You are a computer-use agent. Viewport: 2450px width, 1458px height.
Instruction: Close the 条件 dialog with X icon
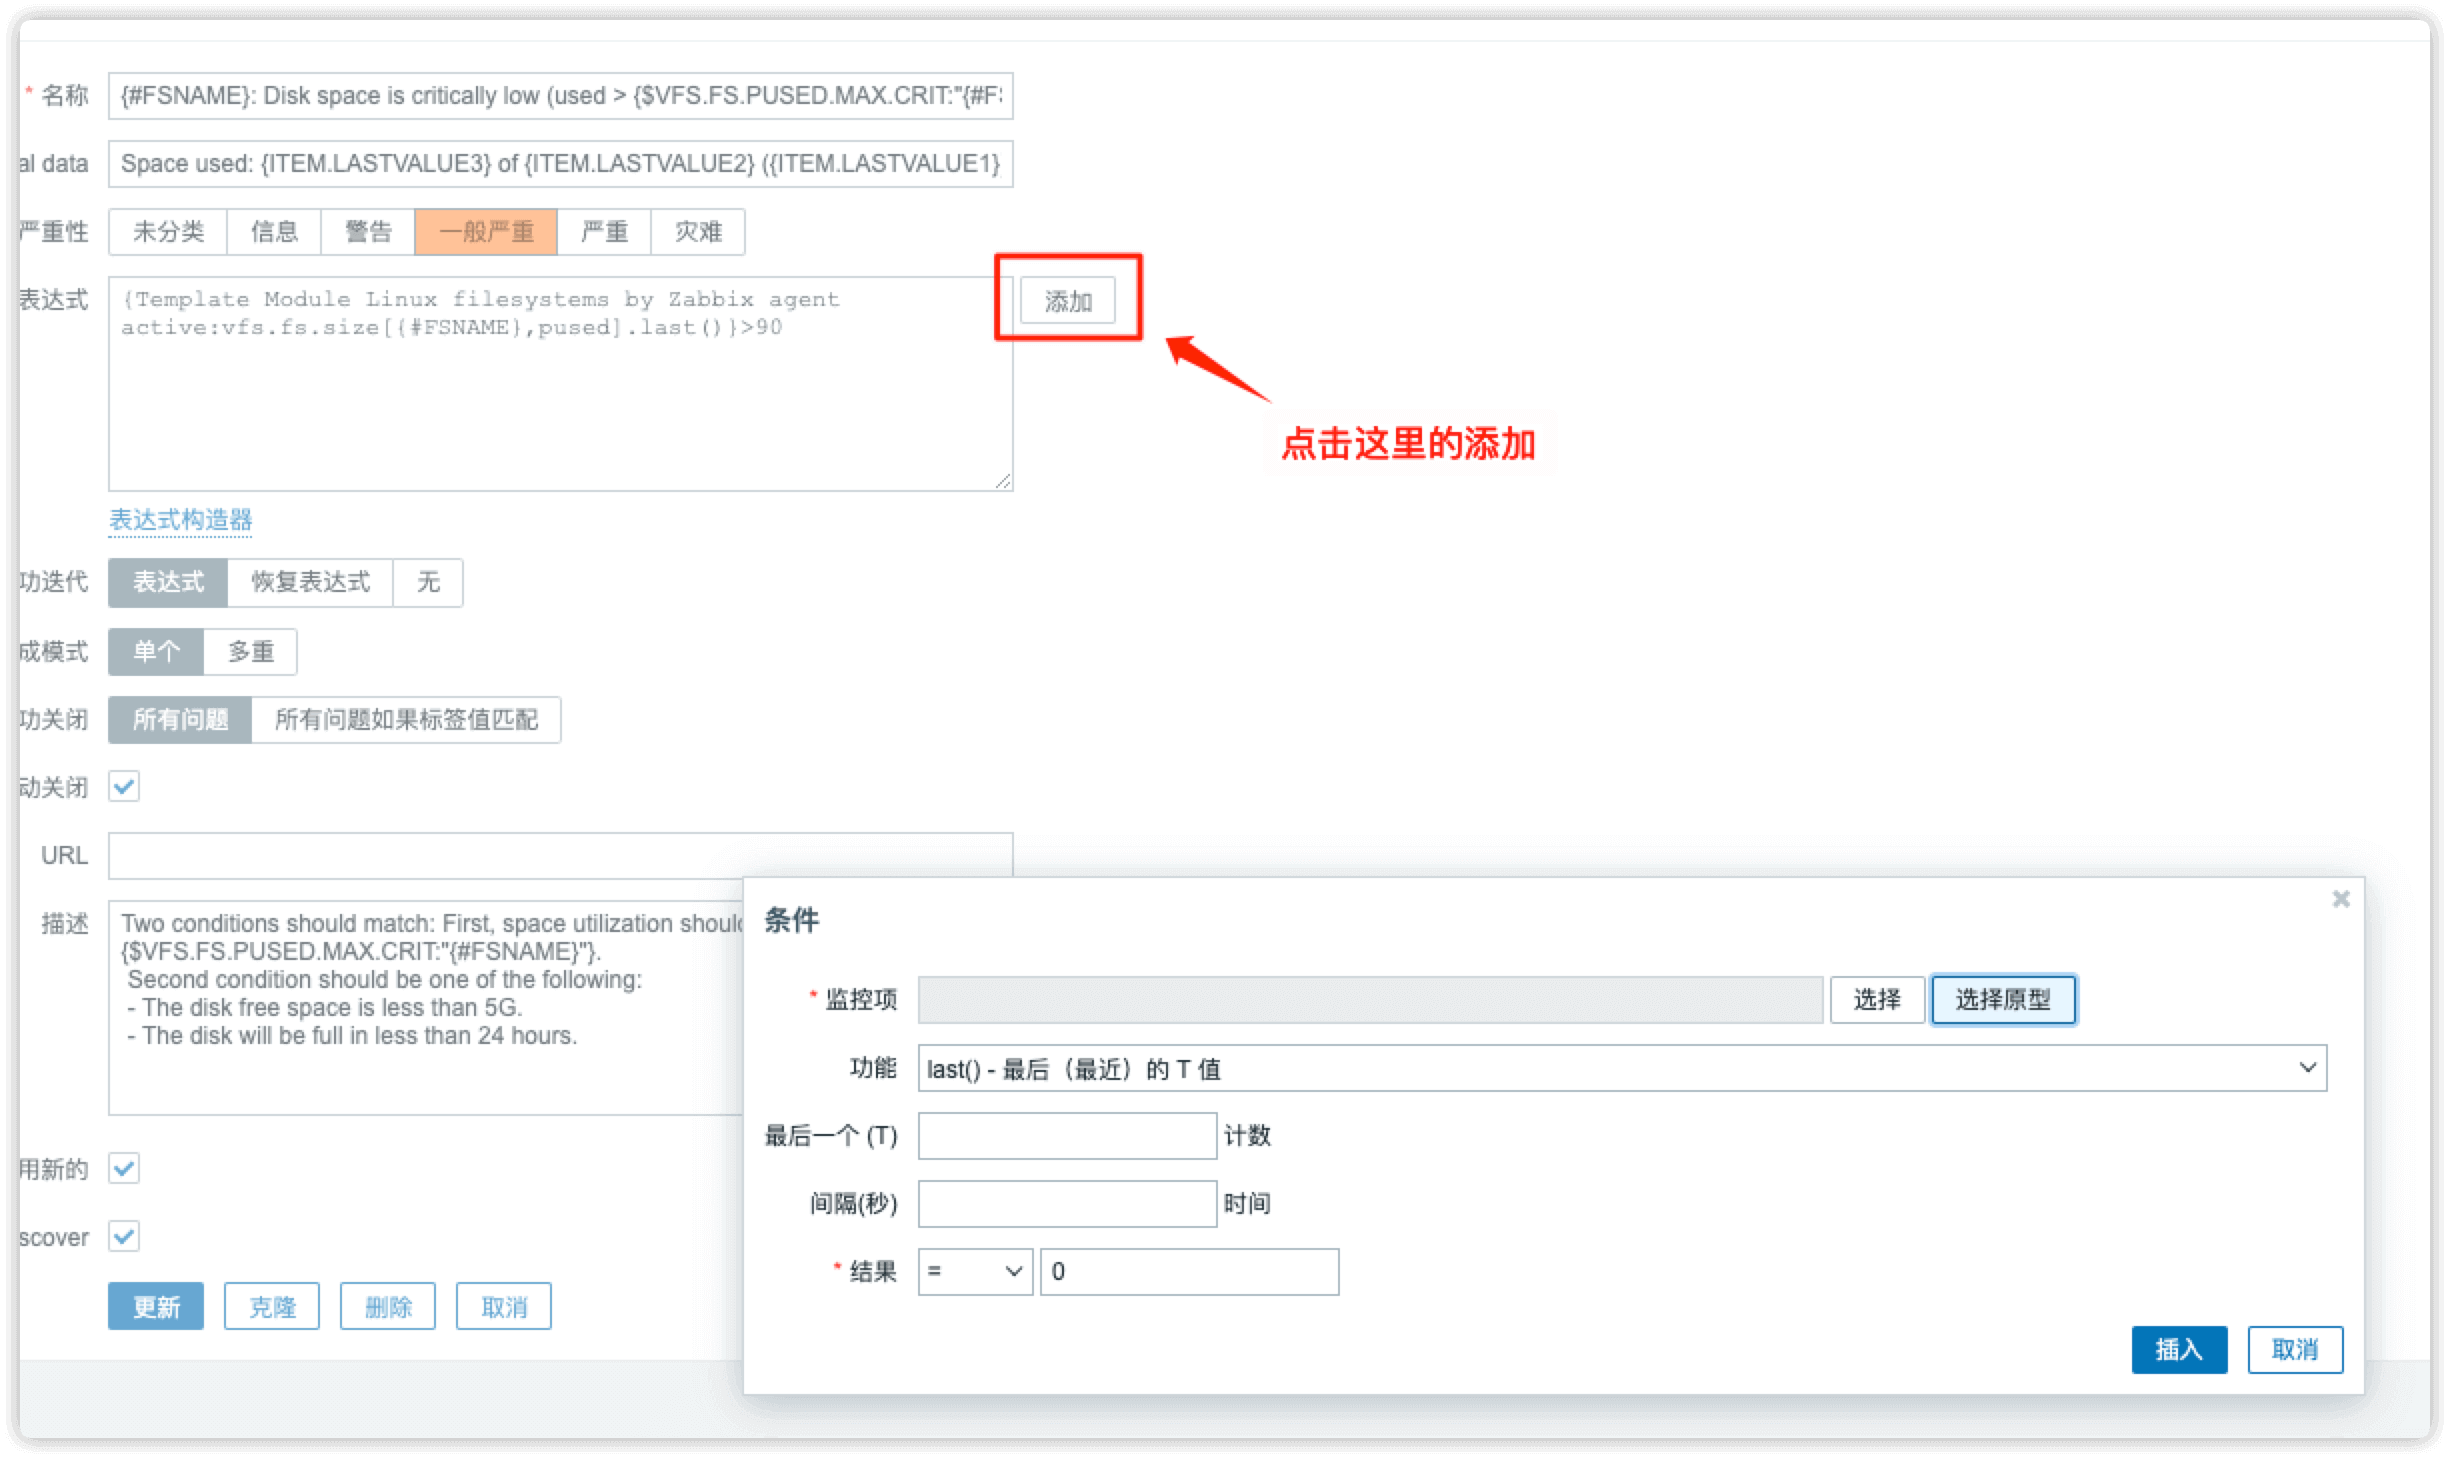(2340, 899)
